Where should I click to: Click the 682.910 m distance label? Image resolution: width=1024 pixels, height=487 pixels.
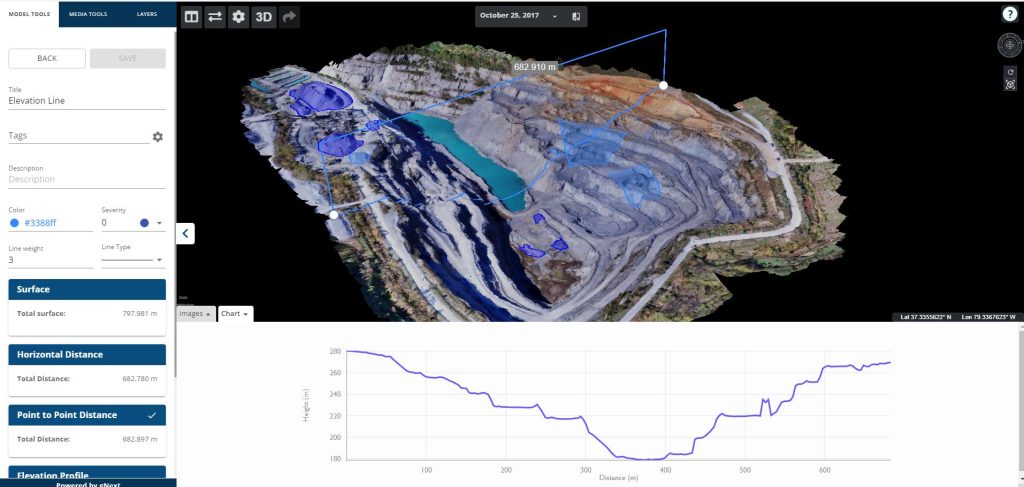535,67
